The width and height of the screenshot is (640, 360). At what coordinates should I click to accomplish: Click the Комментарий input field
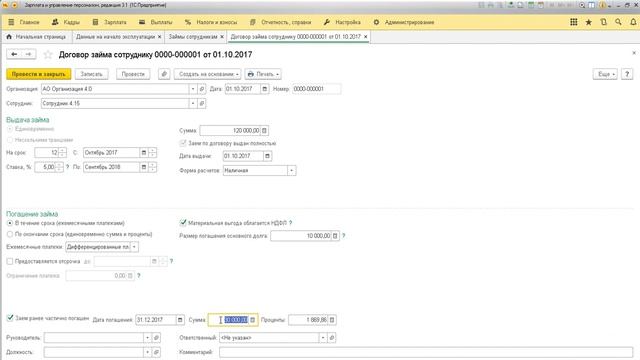coord(426,352)
